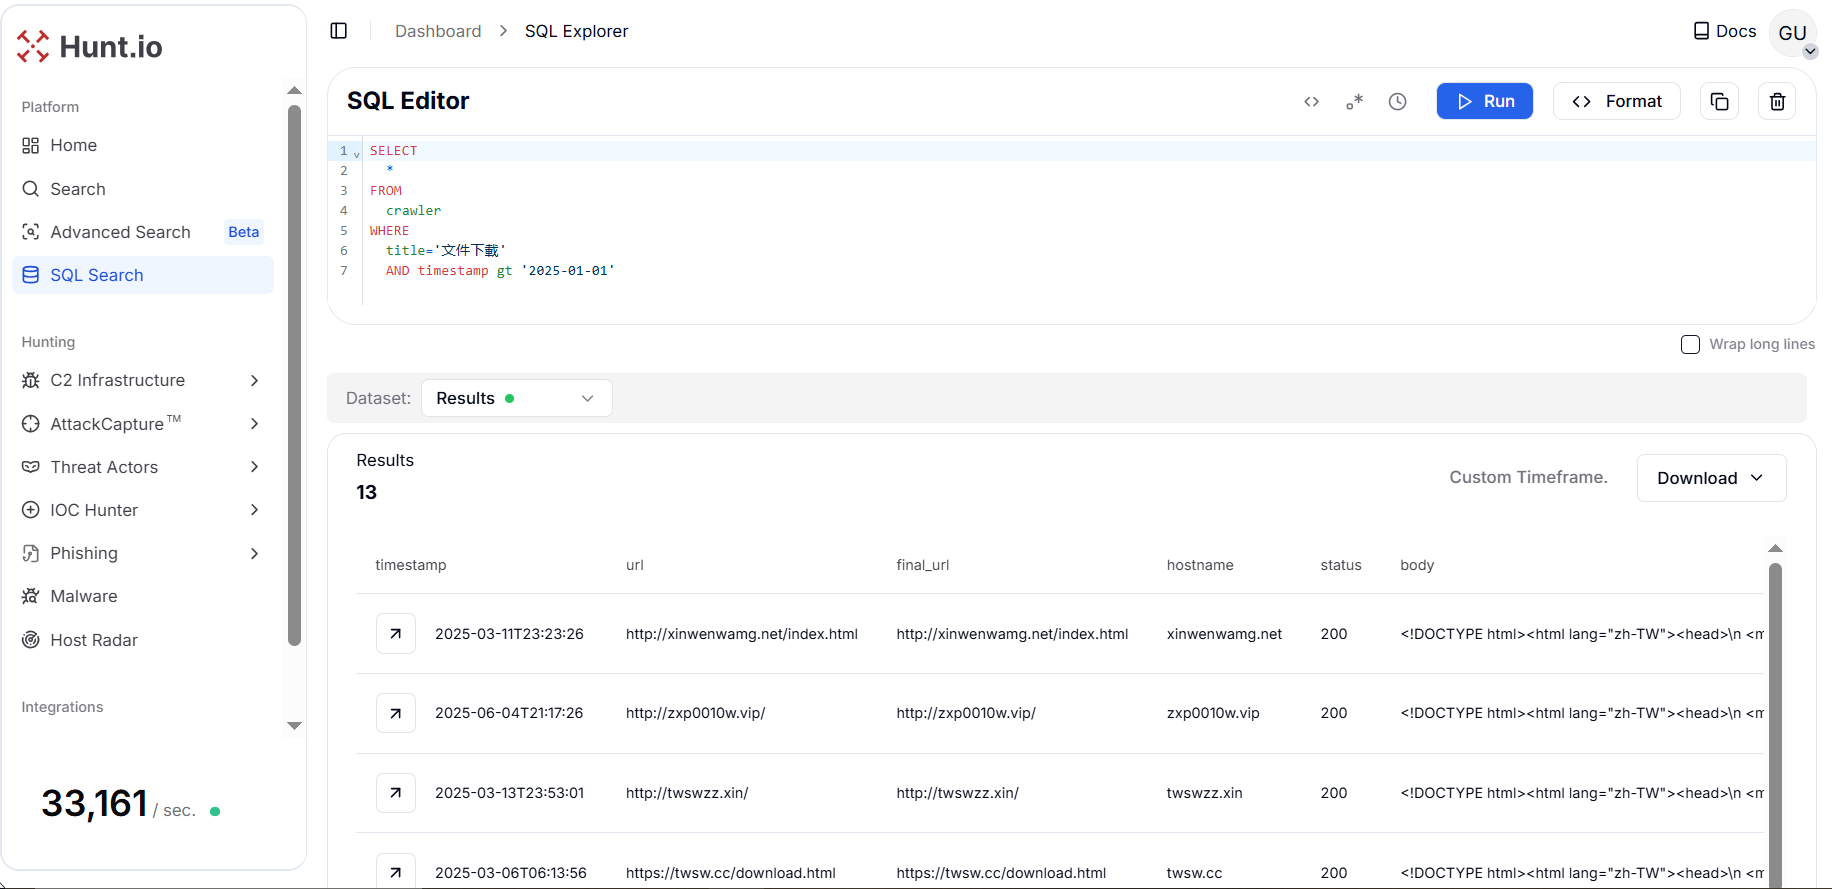Toggle the sidebar panel icon
1832x889 pixels.
(339, 31)
